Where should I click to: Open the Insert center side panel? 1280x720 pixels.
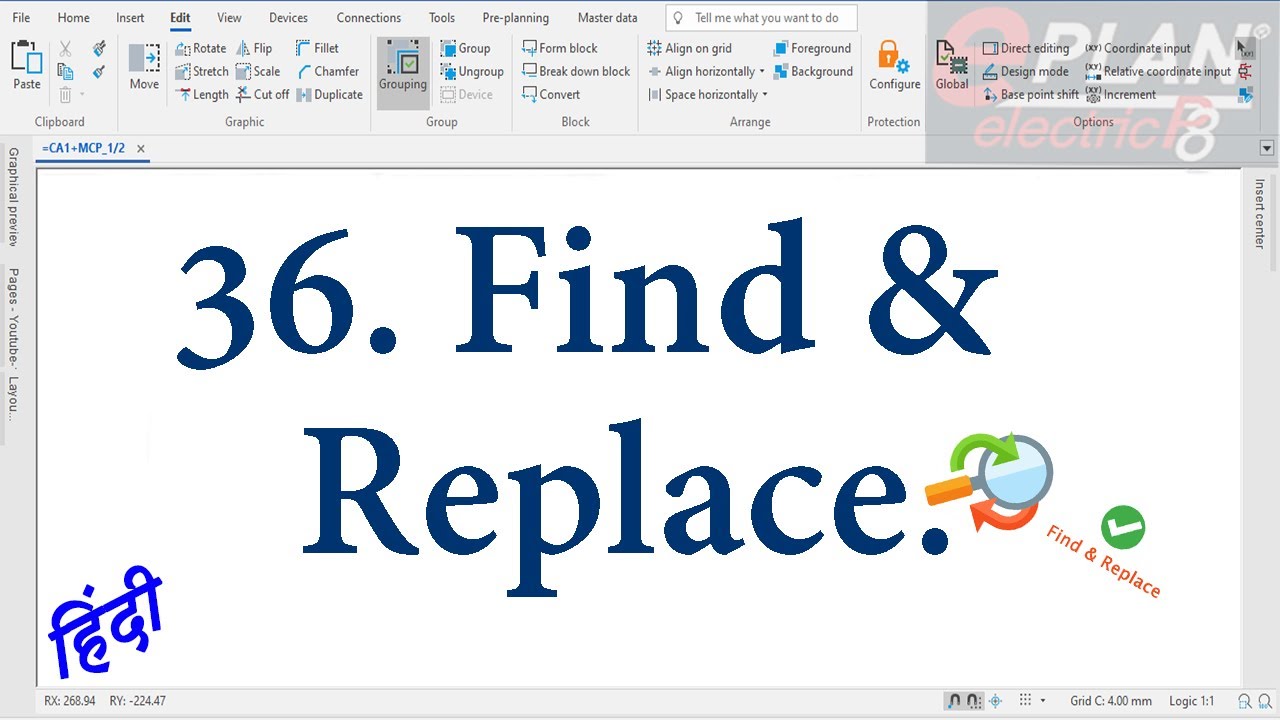(1260, 213)
